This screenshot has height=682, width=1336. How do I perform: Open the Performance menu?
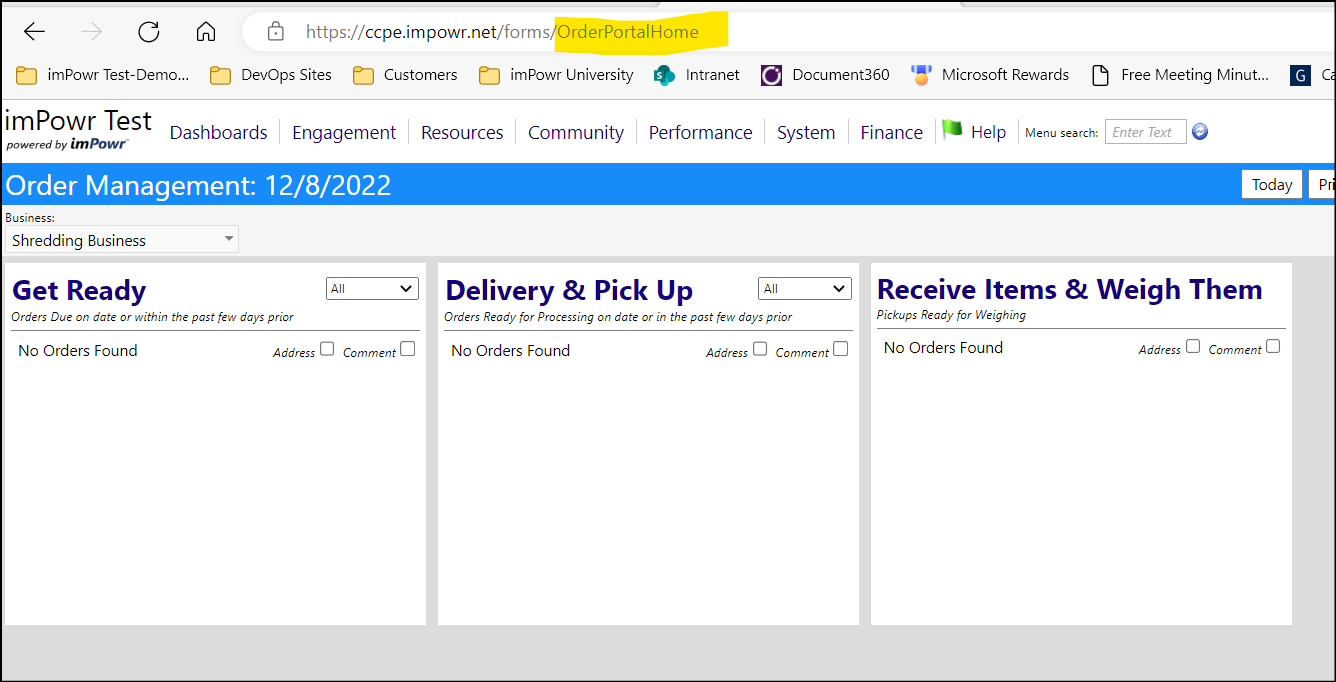coord(700,132)
